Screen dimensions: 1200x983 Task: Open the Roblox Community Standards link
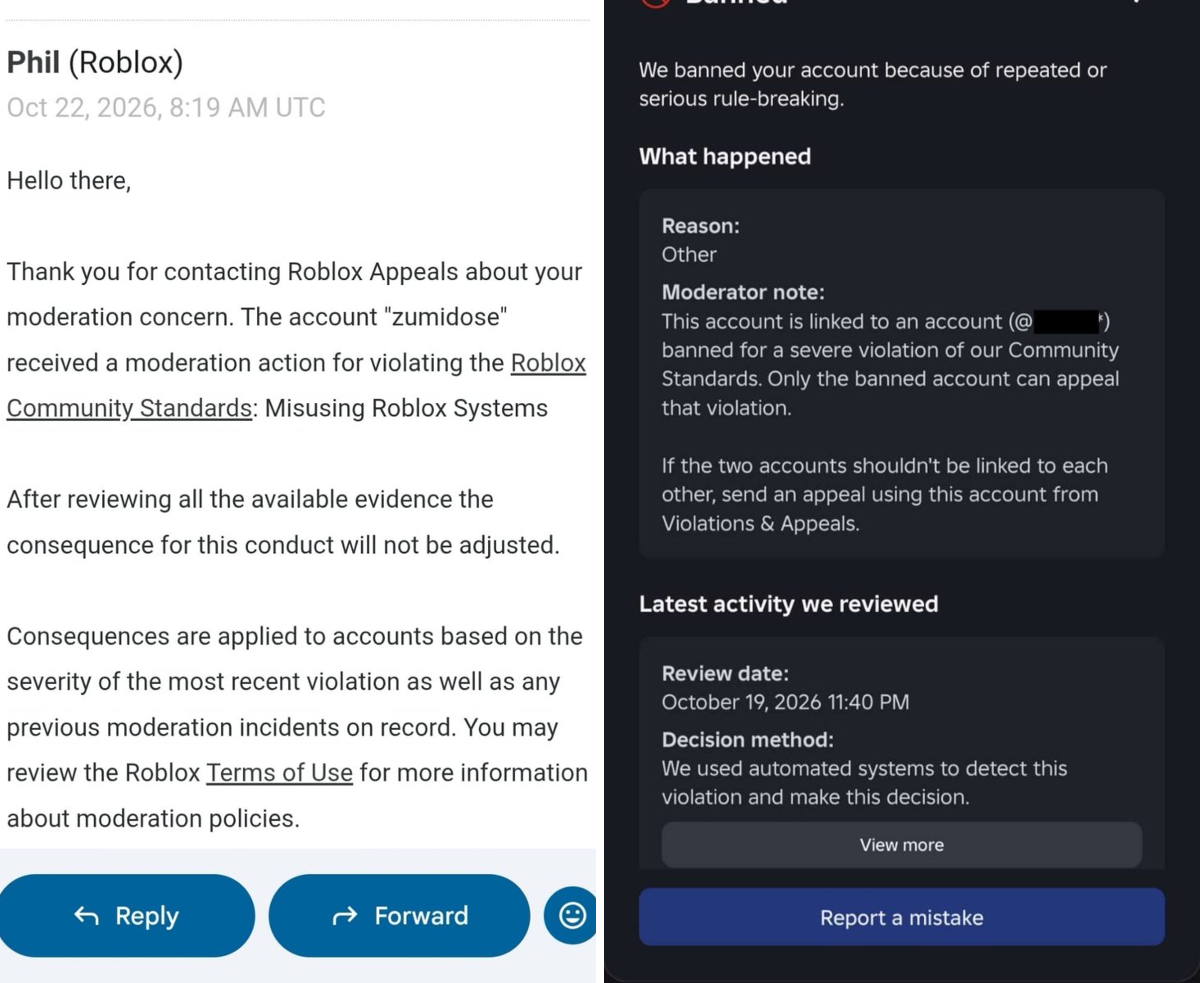(296, 385)
